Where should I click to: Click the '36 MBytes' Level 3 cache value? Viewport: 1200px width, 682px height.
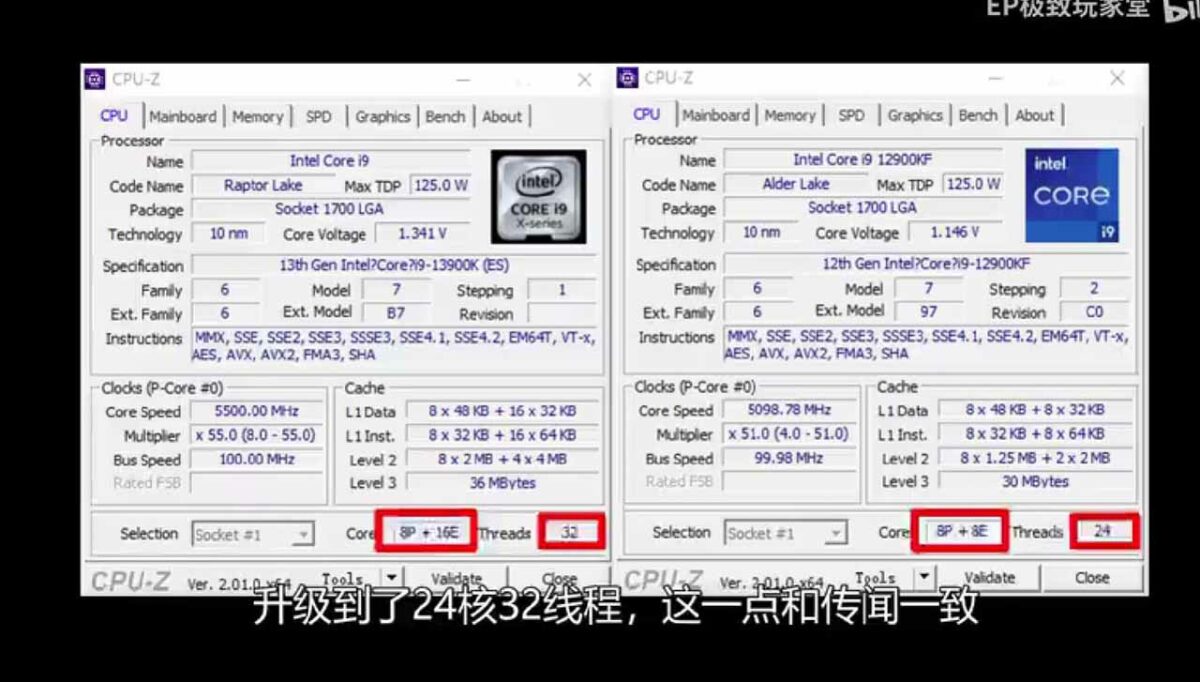tap(502, 484)
